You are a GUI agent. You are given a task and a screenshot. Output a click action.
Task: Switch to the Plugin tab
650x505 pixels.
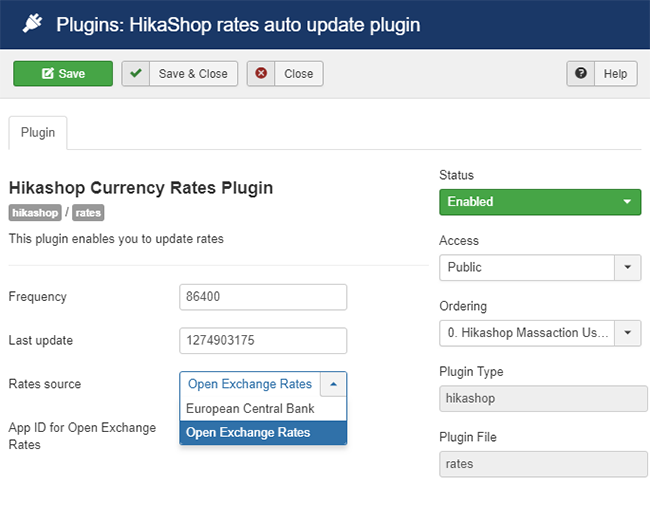point(38,133)
